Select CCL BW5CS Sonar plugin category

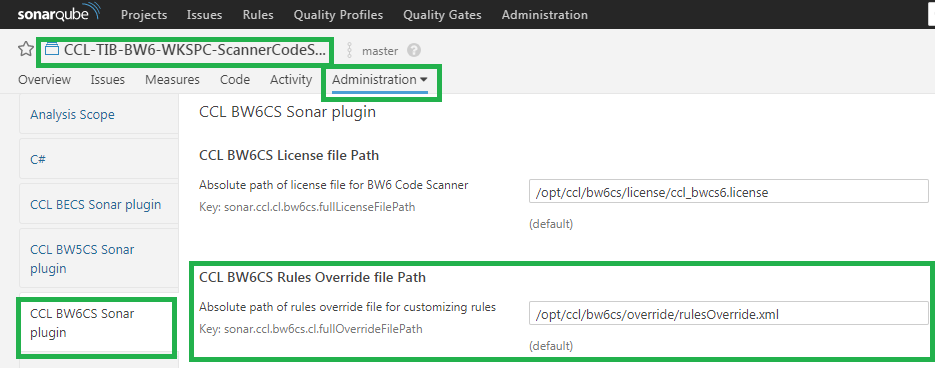click(98, 259)
